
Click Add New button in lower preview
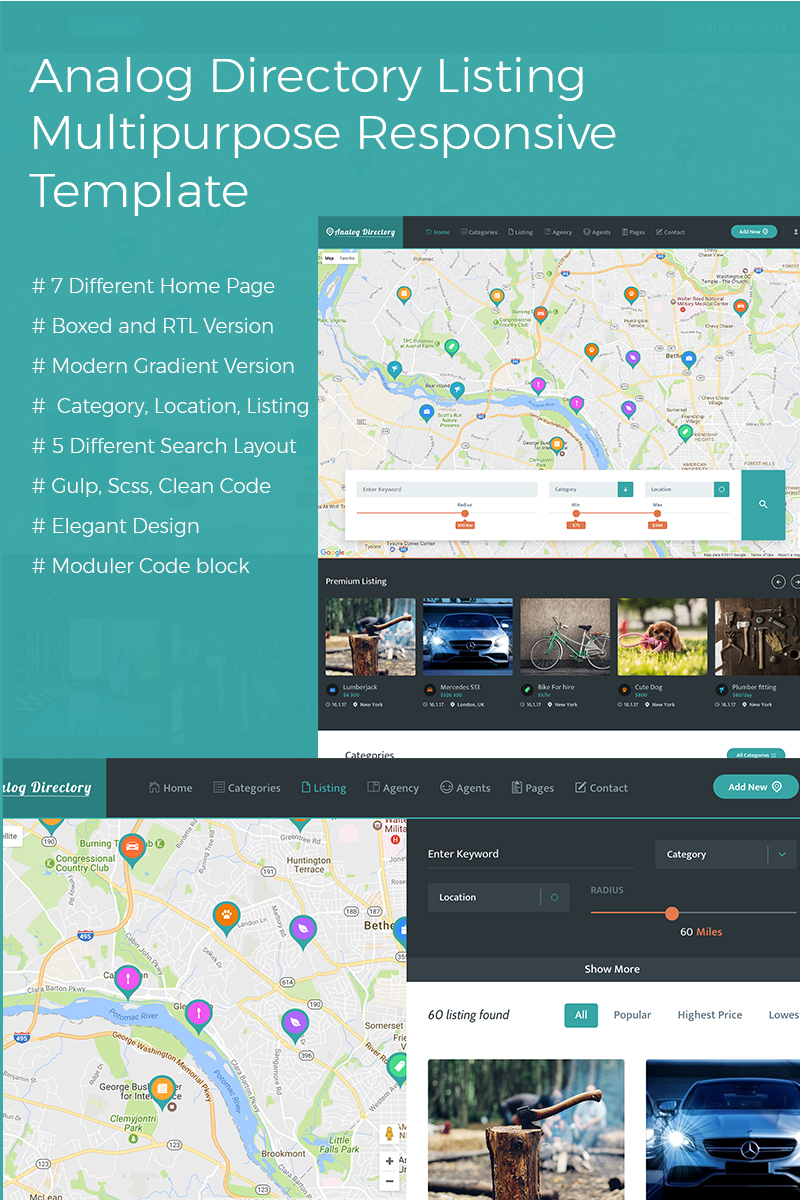(x=755, y=787)
